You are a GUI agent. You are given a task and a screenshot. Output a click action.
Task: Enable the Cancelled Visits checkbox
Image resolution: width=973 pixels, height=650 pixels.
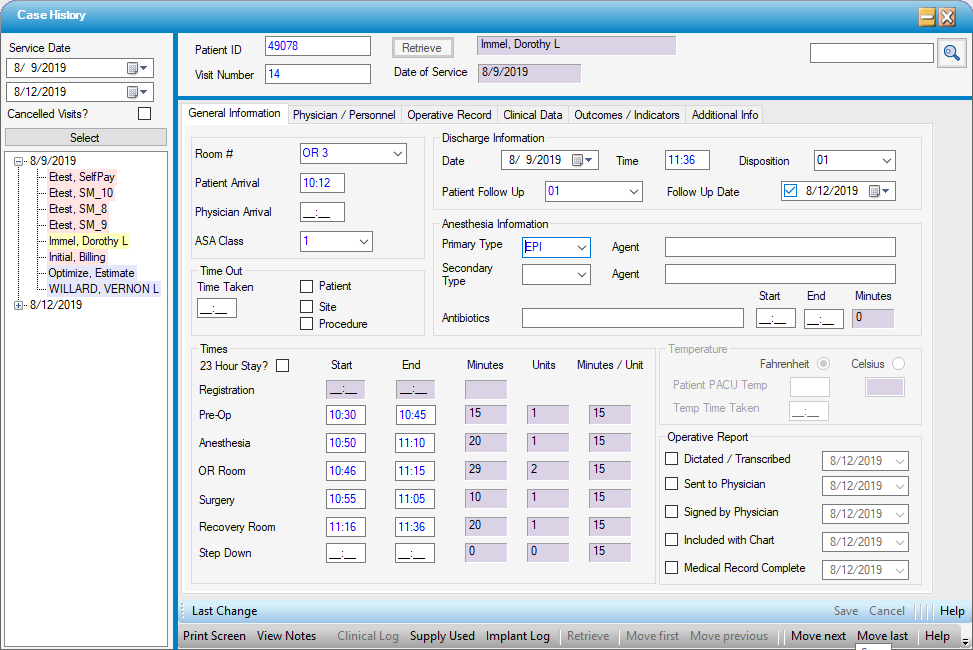coord(144,114)
